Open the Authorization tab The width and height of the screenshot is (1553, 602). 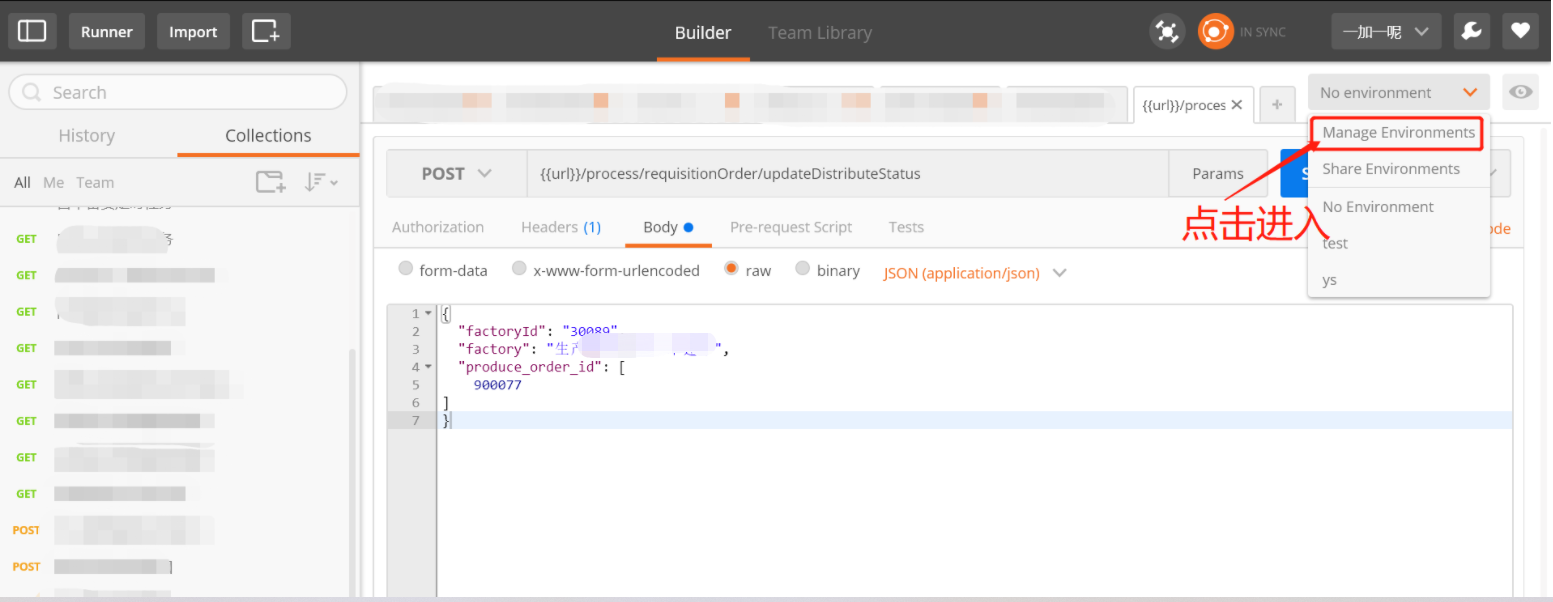pyautogui.click(x=438, y=227)
